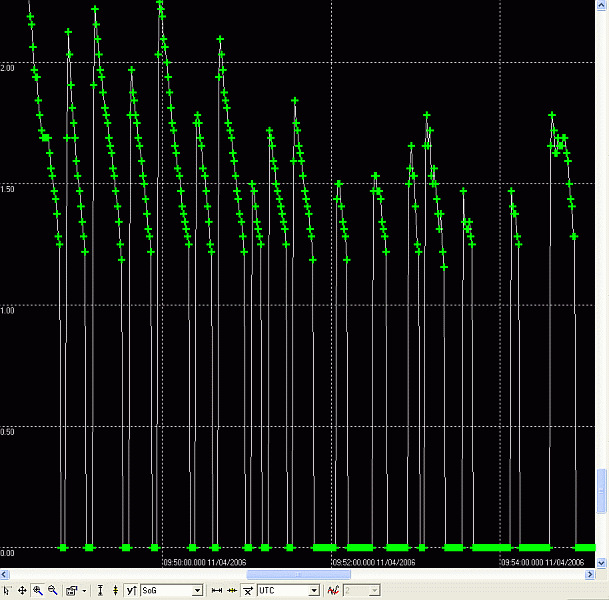Click the Y-axis variable icon

tap(131, 591)
